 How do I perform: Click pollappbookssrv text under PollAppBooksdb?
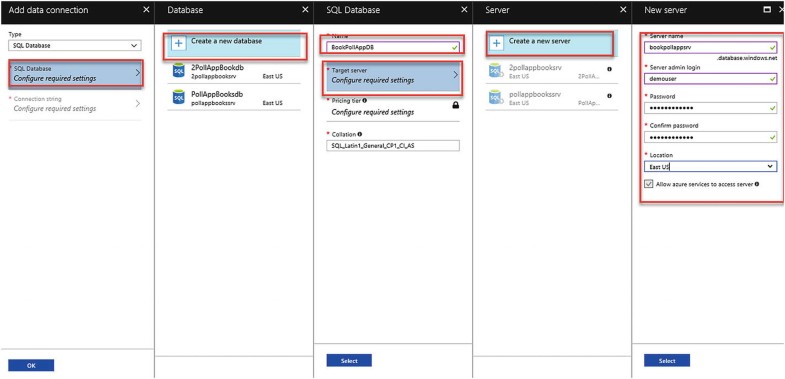(x=213, y=103)
